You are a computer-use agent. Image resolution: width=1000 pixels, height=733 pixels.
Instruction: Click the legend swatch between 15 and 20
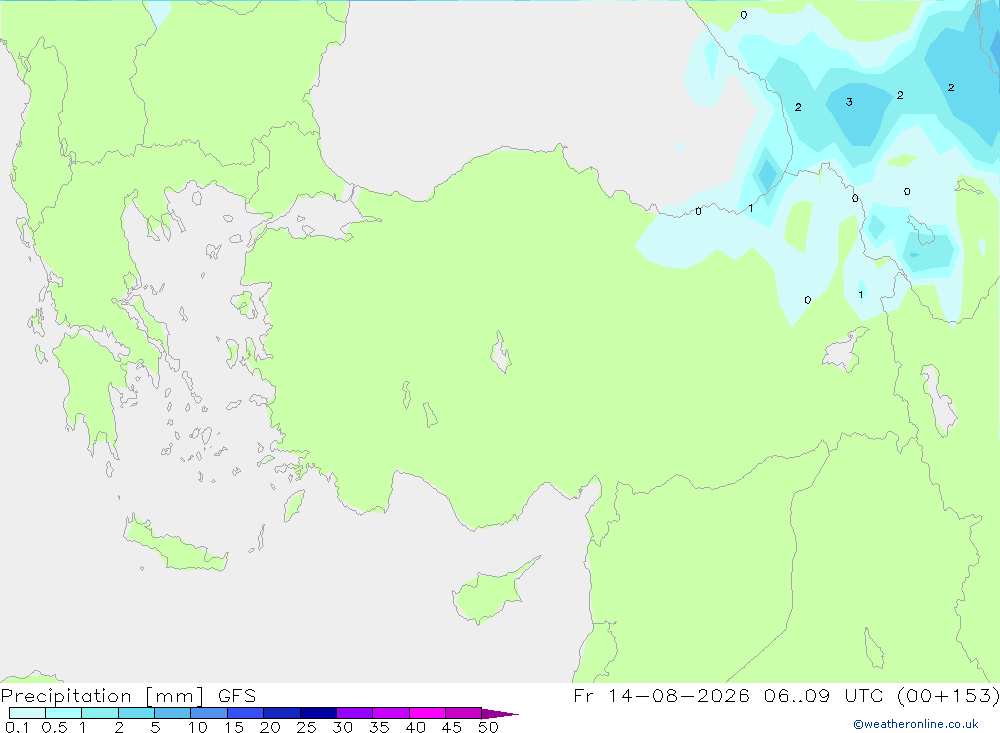click(x=246, y=713)
